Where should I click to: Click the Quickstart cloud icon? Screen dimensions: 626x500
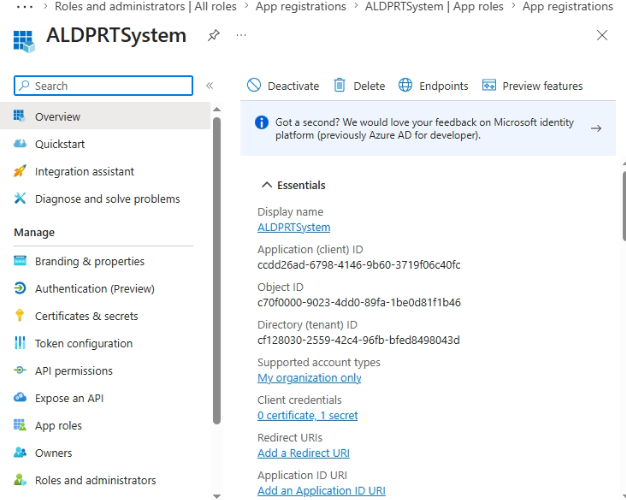tap(20, 143)
